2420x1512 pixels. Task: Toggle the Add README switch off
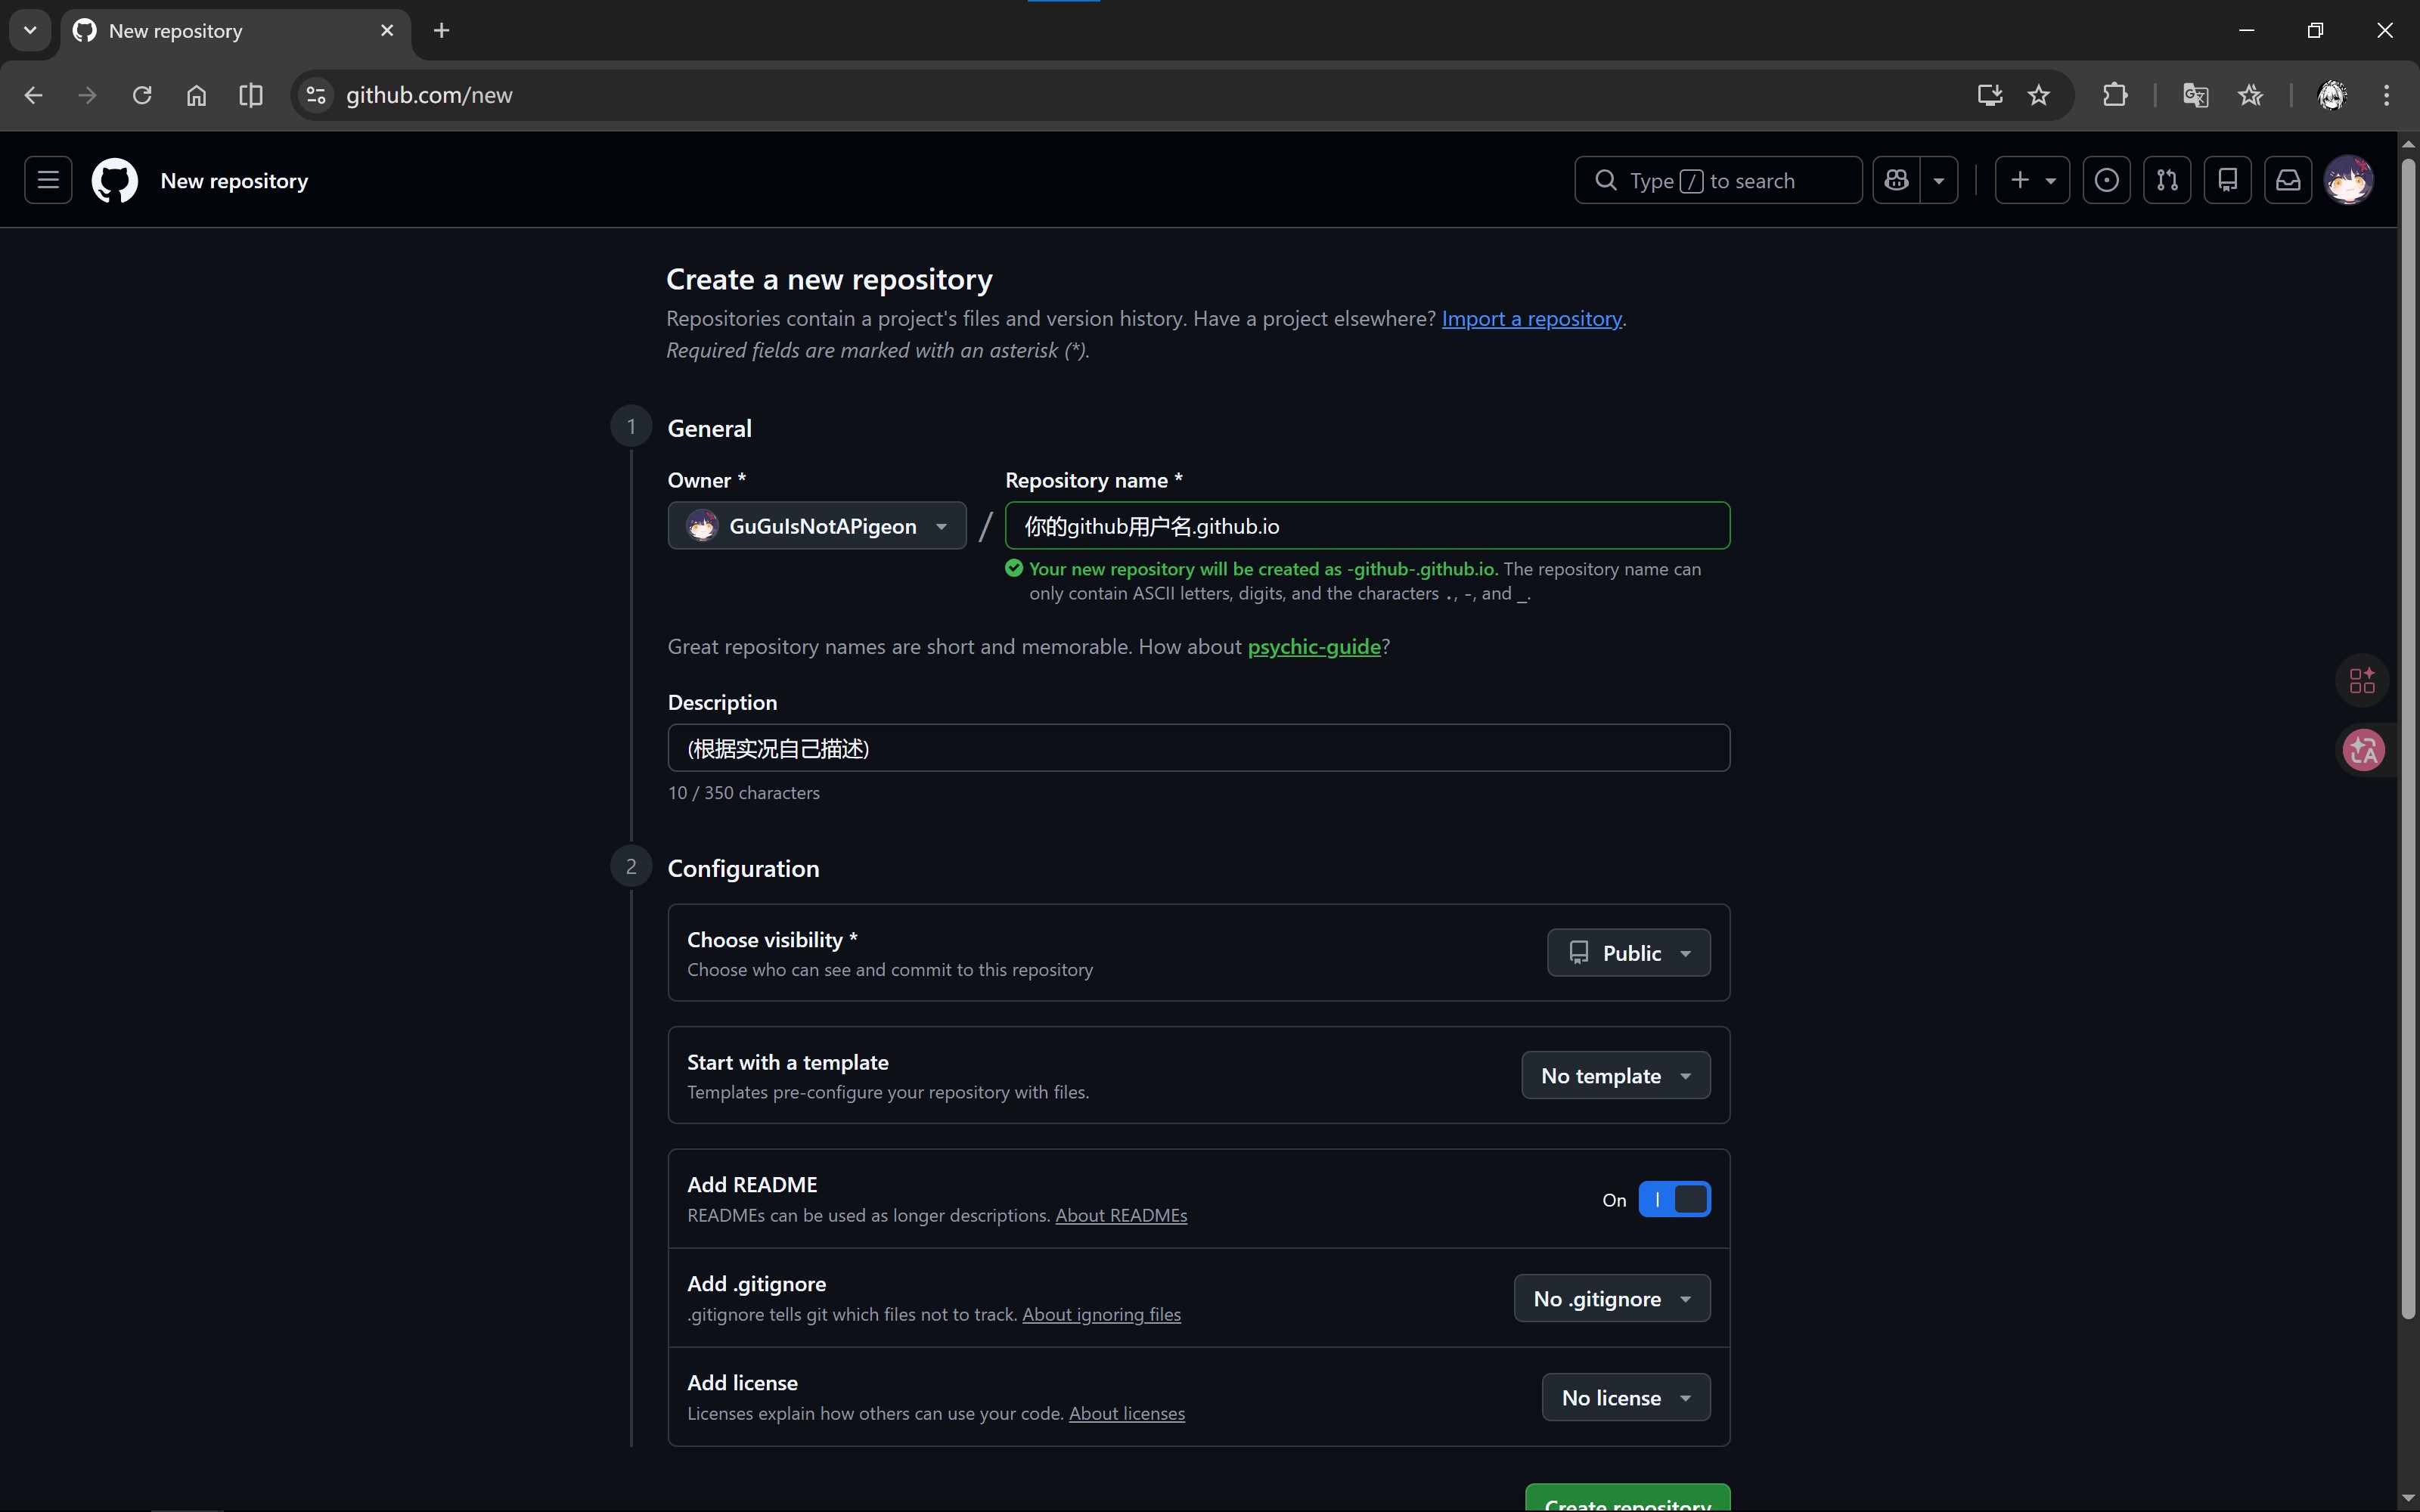coord(1674,1199)
